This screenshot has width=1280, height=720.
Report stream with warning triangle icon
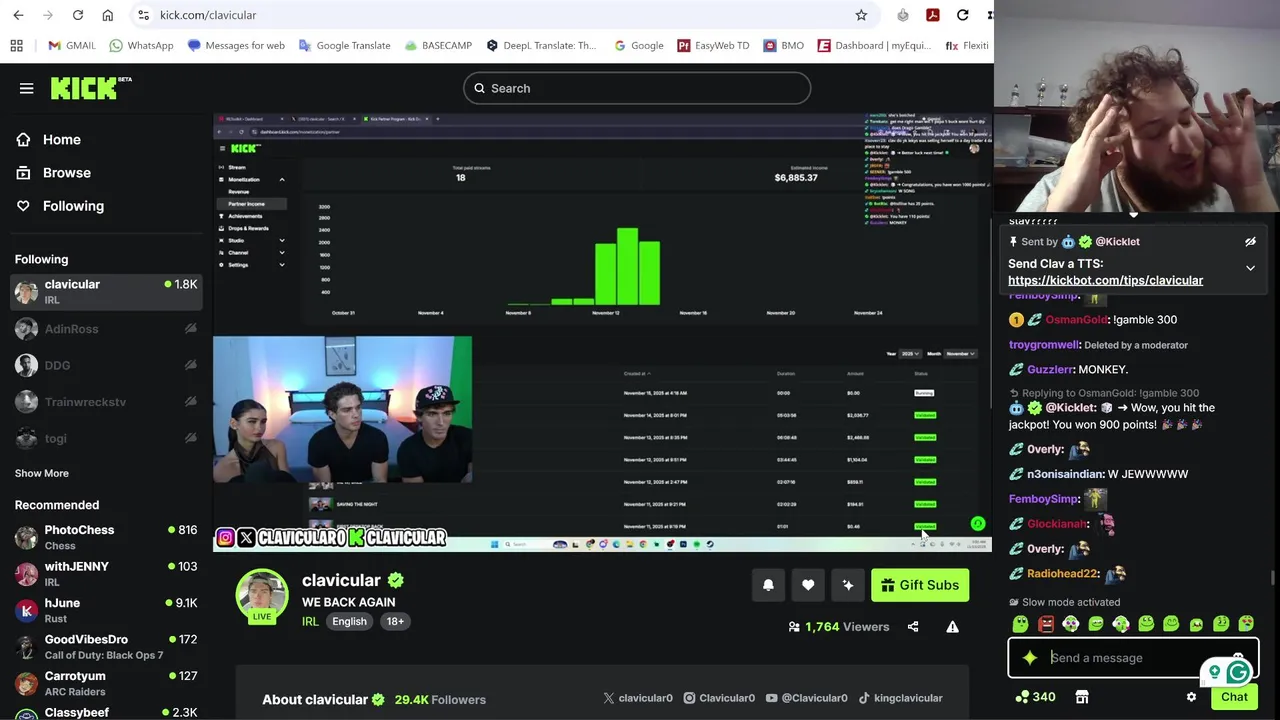pyautogui.click(x=952, y=627)
